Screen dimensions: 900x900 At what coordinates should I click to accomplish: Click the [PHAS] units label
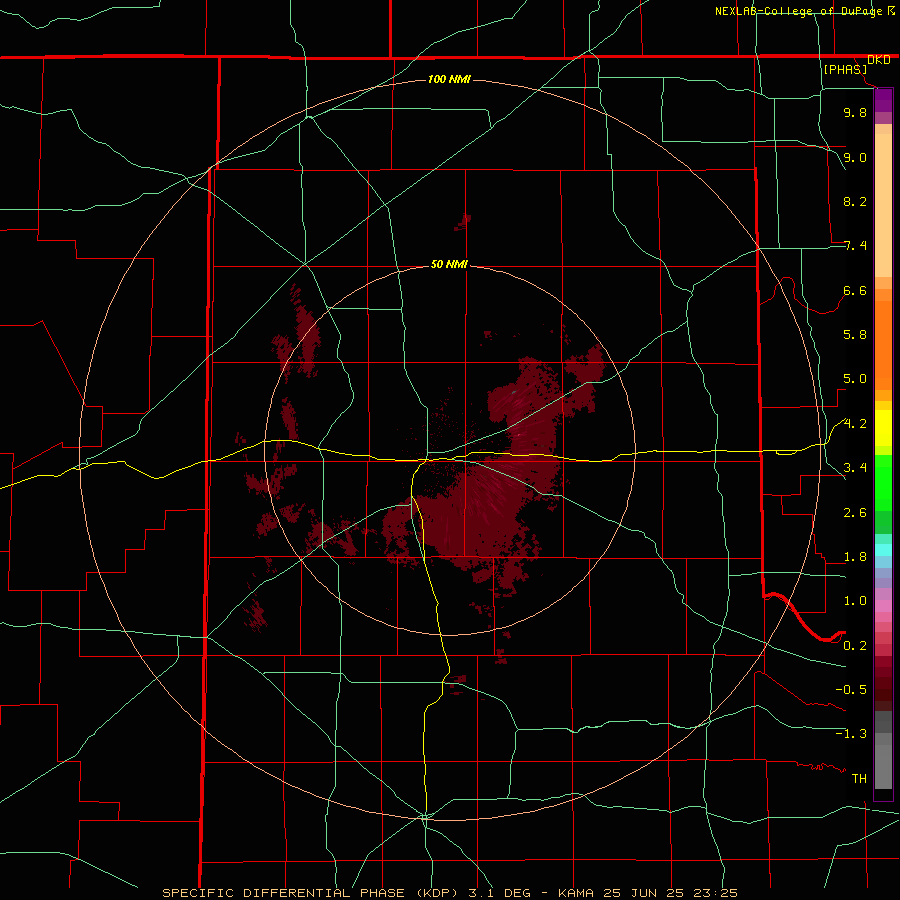[845, 69]
